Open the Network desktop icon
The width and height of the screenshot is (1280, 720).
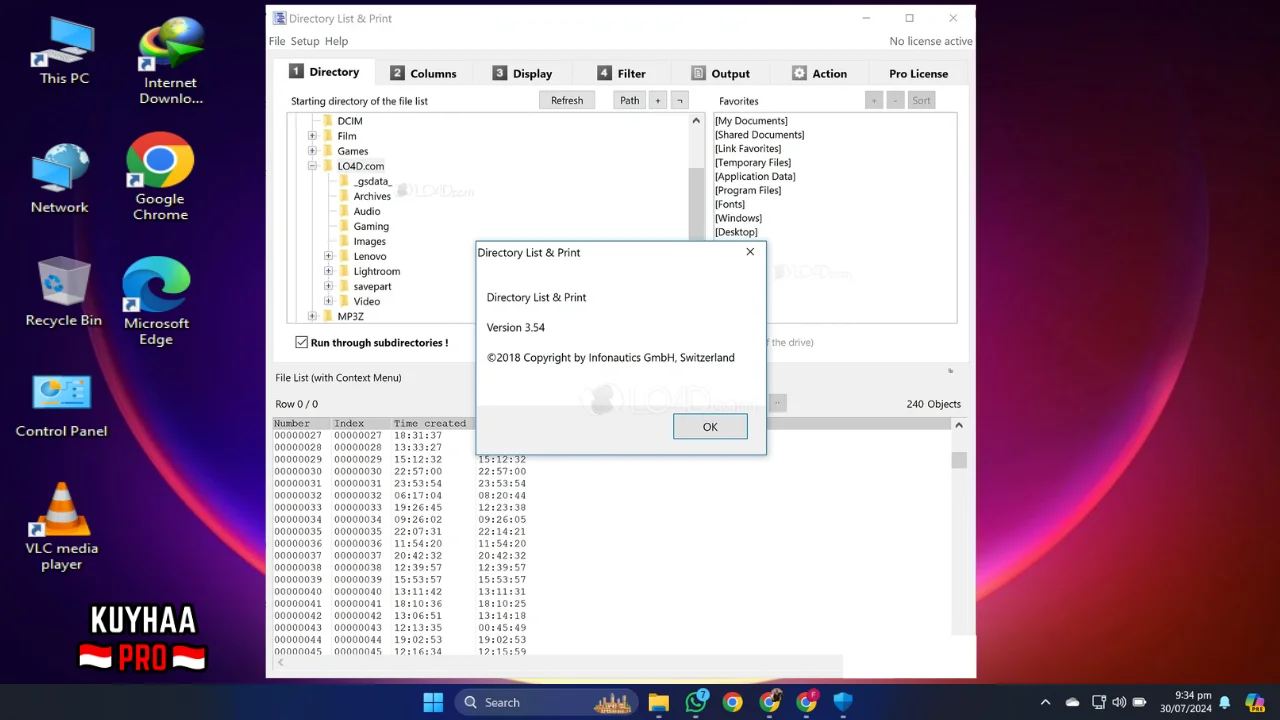[60, 179]
